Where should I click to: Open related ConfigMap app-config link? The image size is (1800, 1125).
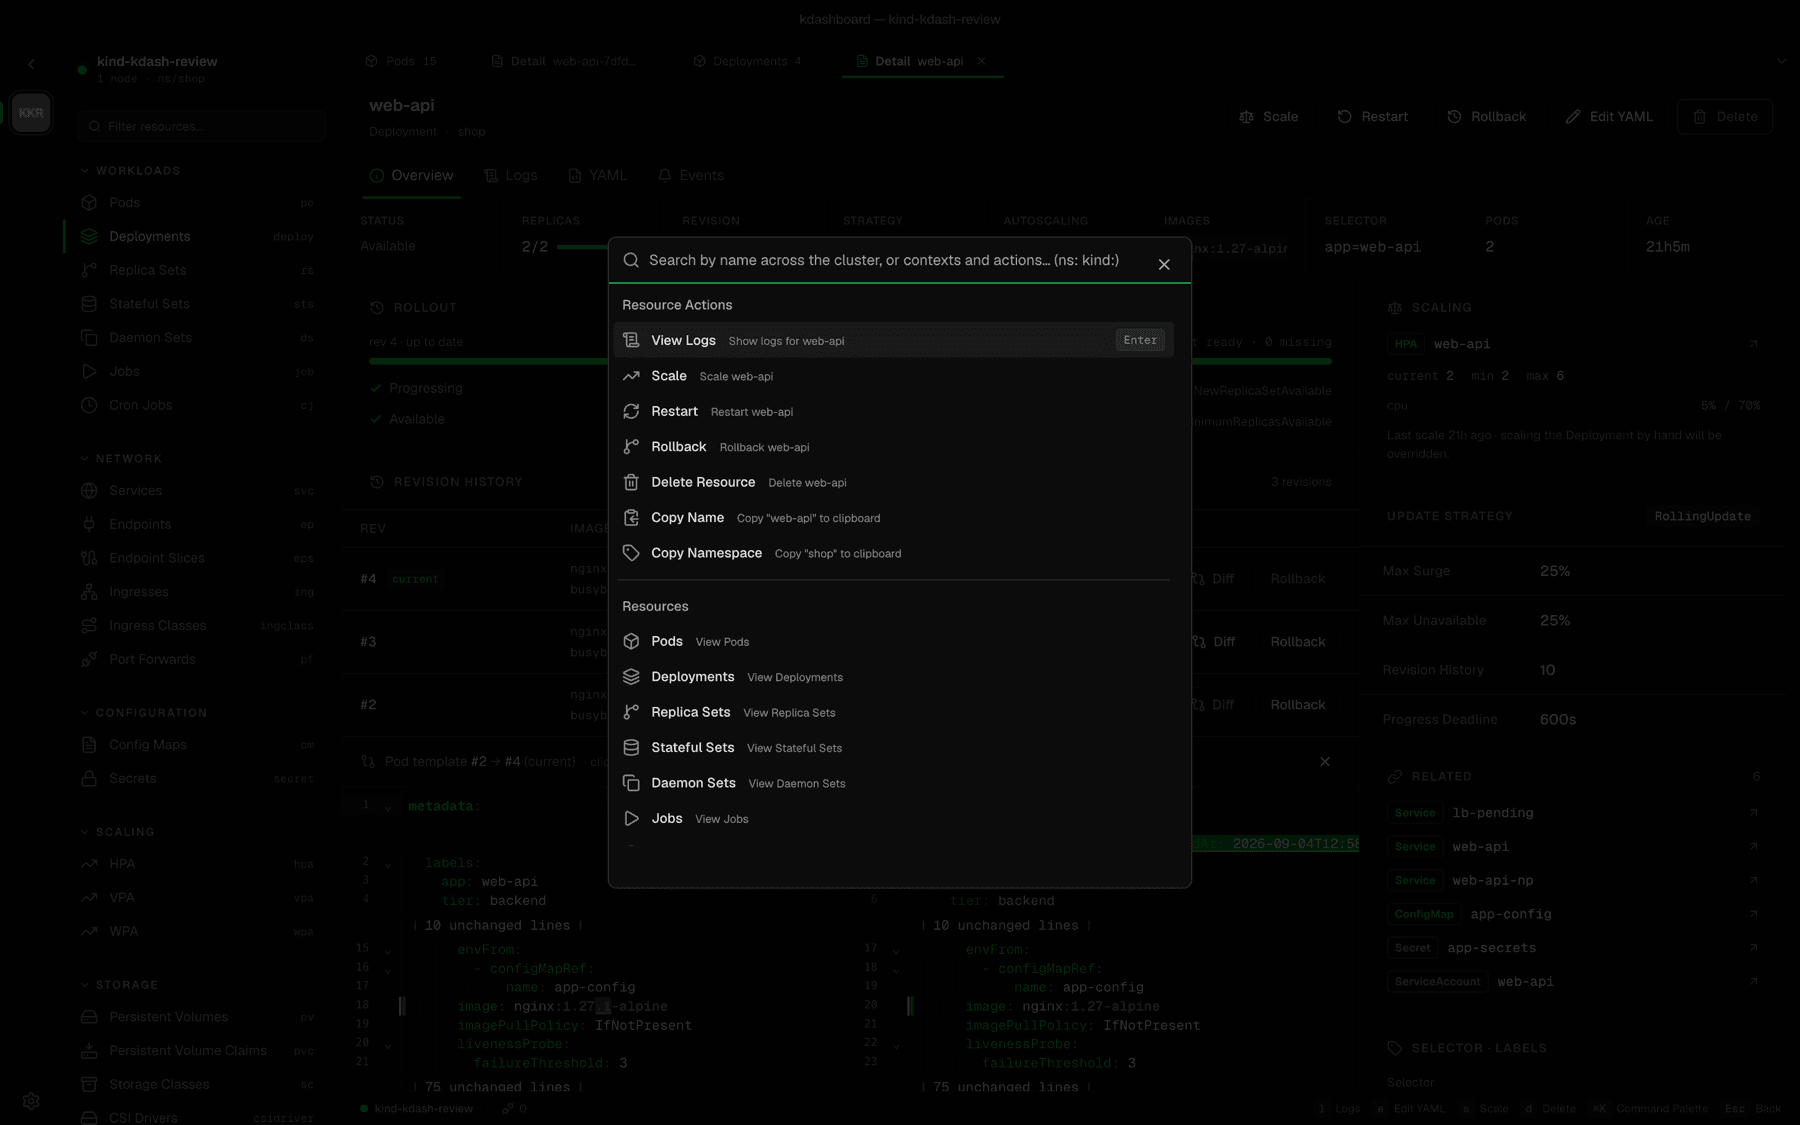click(1573, 914)
